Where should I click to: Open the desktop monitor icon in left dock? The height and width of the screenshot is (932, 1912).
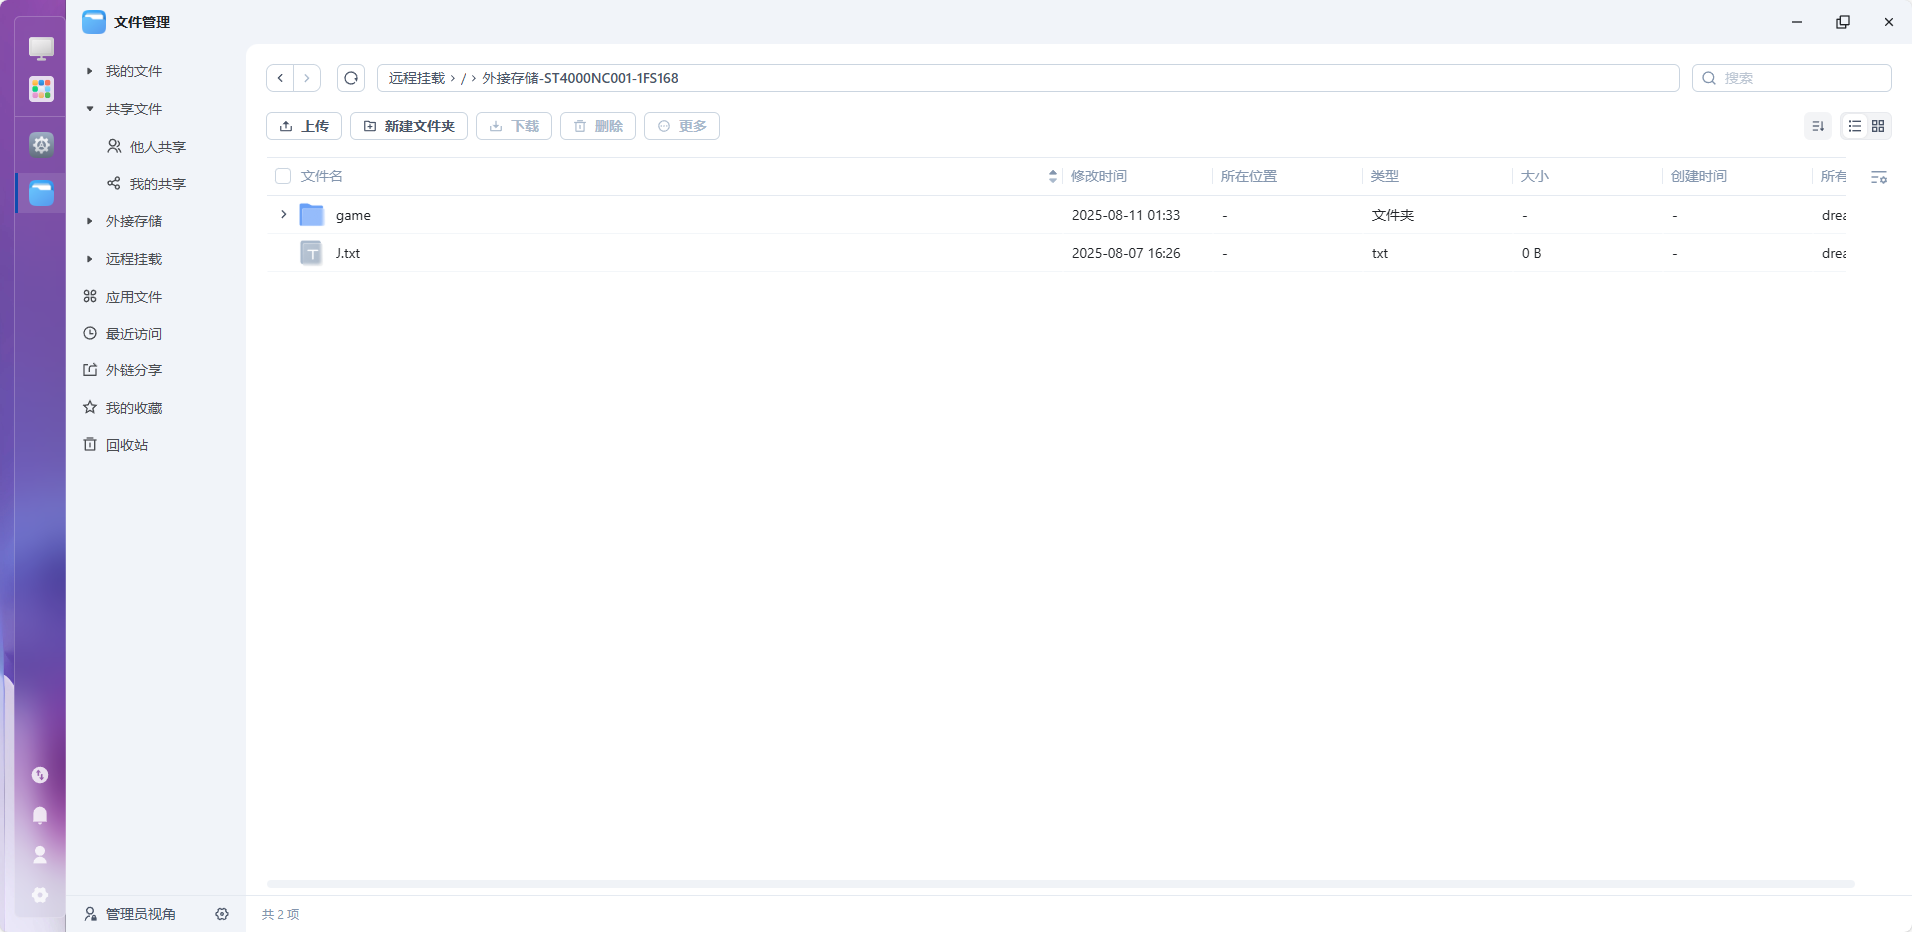point(41,48)
